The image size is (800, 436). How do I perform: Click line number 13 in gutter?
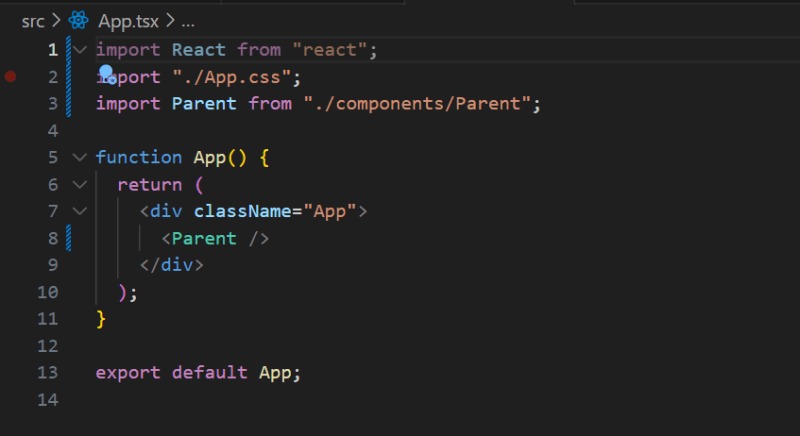pos(48,372)
